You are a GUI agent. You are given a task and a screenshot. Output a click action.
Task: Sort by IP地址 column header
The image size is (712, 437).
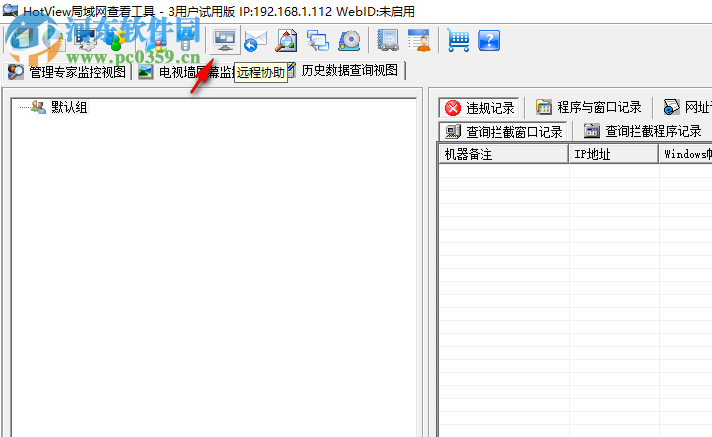[613, 154]
